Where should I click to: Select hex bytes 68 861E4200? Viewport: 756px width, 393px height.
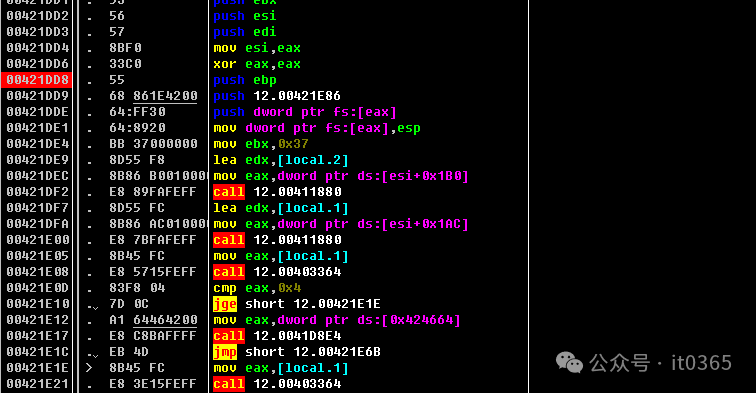pyautogui.click(x=153, y=95)
